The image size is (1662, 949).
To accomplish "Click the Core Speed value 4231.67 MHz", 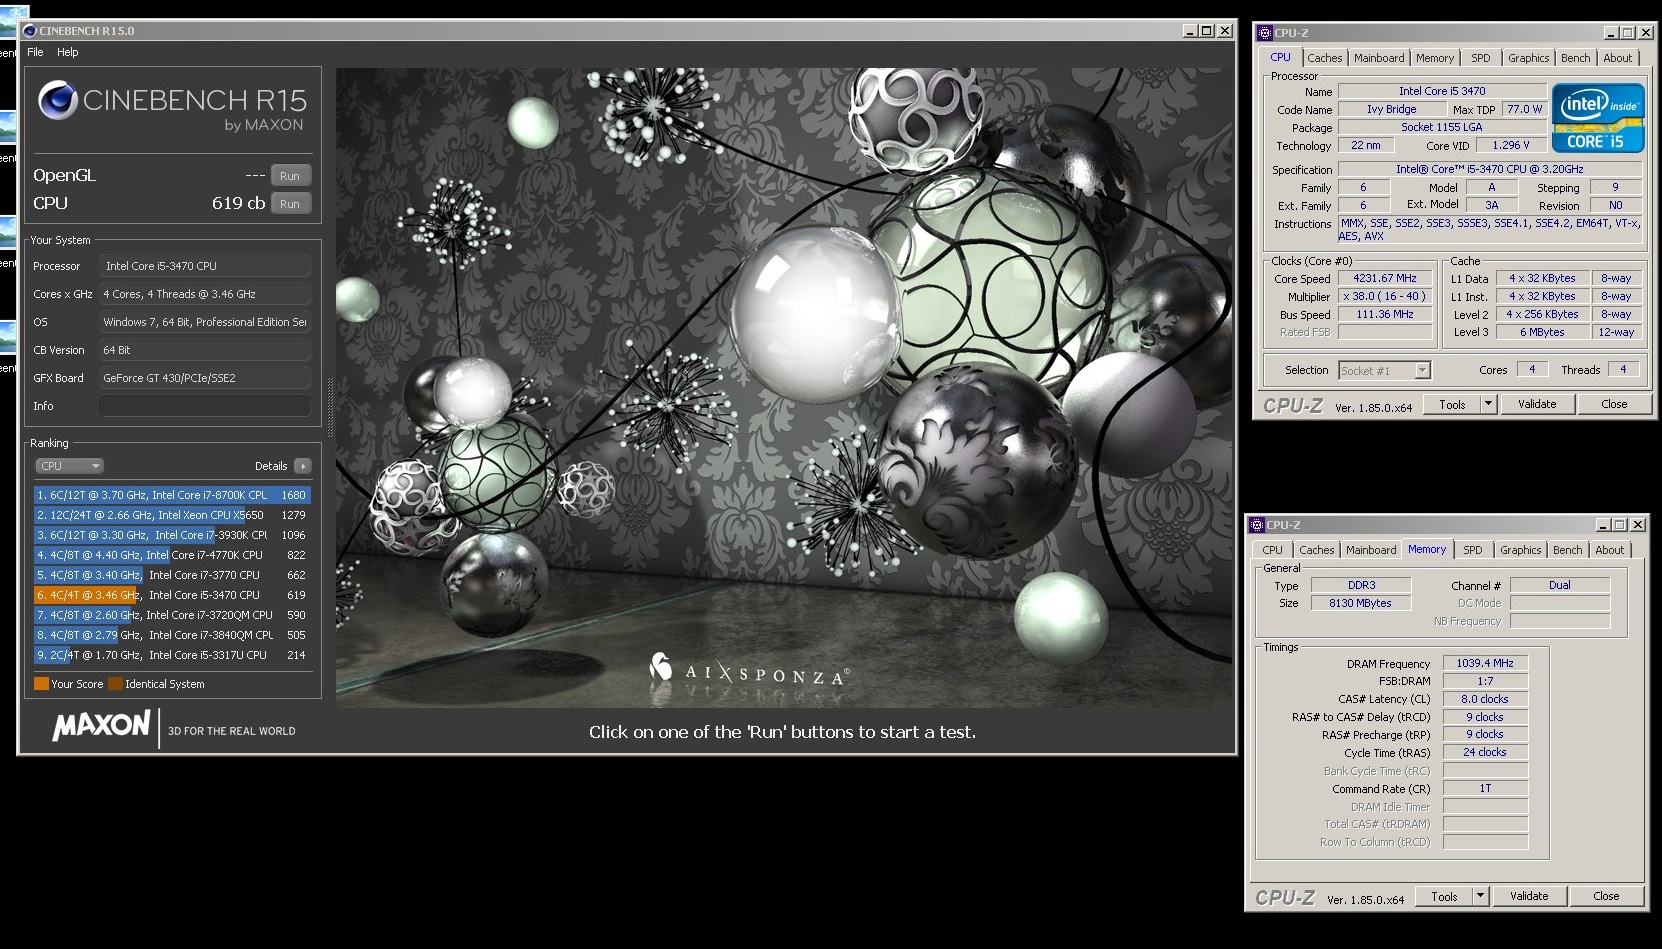I will [x=1385, y=278].
